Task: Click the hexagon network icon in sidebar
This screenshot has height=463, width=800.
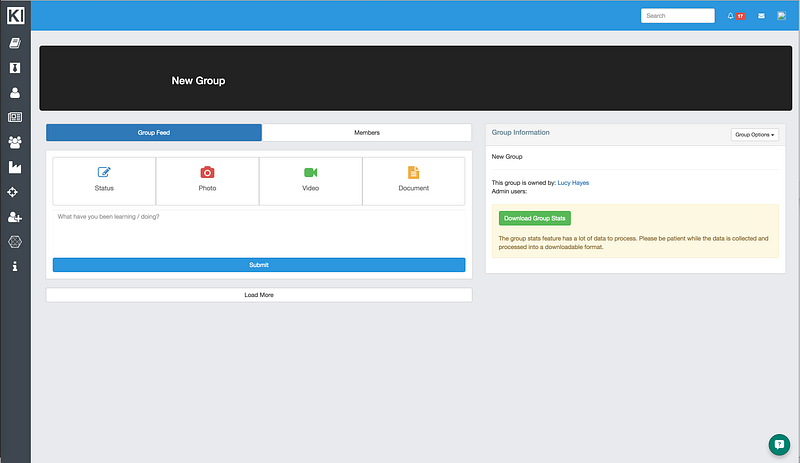Action: click(15, 241)
